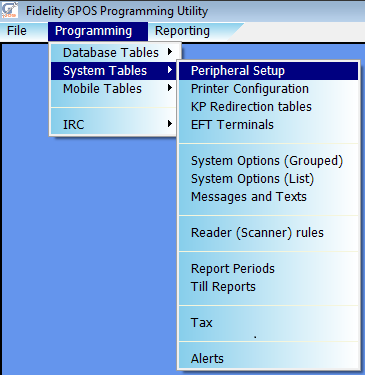This screenshot has height=375, width=365.
Task: Select Messages and Texts
Action: pyautogui.click(x=269, y=197)
